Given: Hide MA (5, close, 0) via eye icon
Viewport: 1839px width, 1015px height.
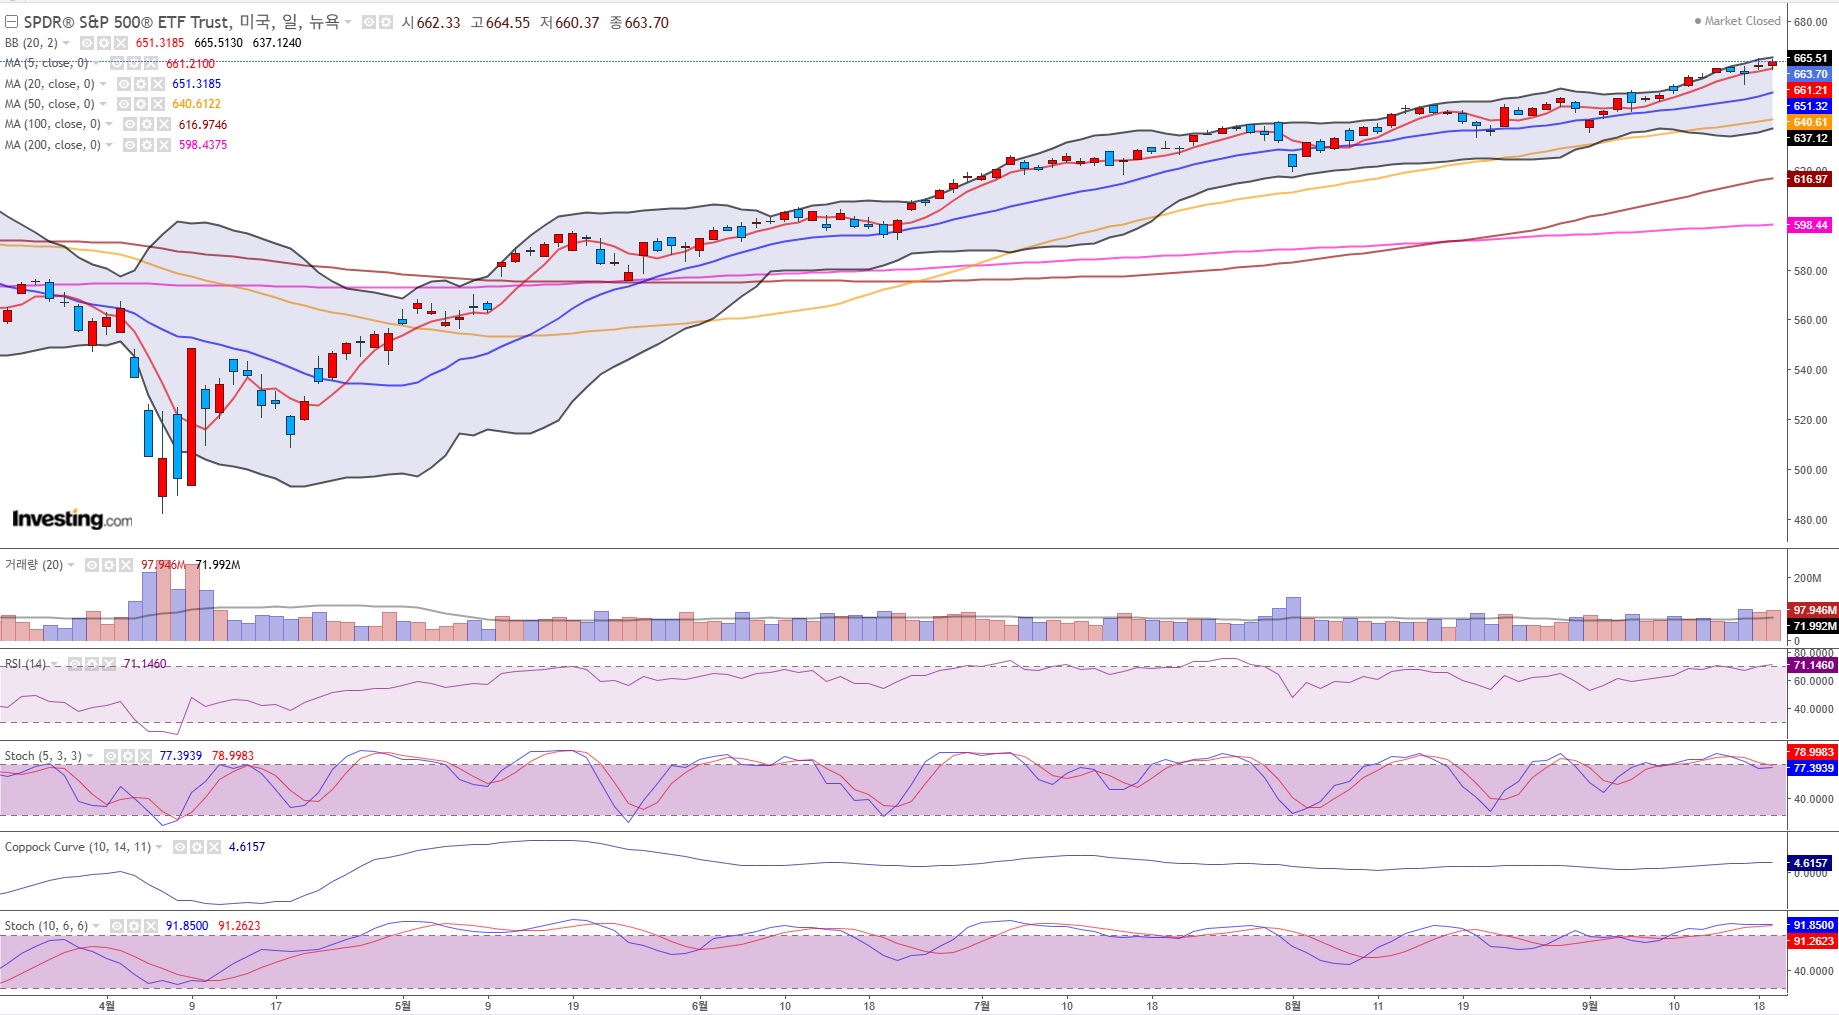Looking at the screenshot, I should (x=118, y=63).
